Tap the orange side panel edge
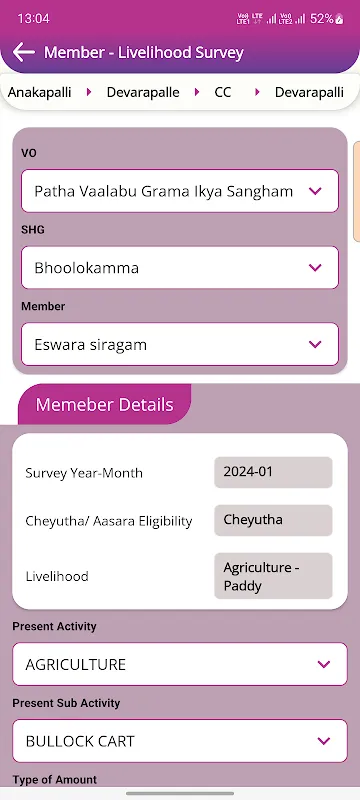360x800 pixels. coord(356,192)
